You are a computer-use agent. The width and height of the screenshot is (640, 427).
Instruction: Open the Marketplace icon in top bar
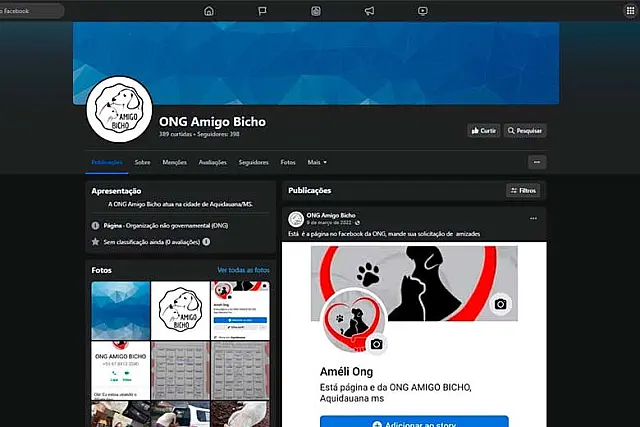click(x=316, y=11)
